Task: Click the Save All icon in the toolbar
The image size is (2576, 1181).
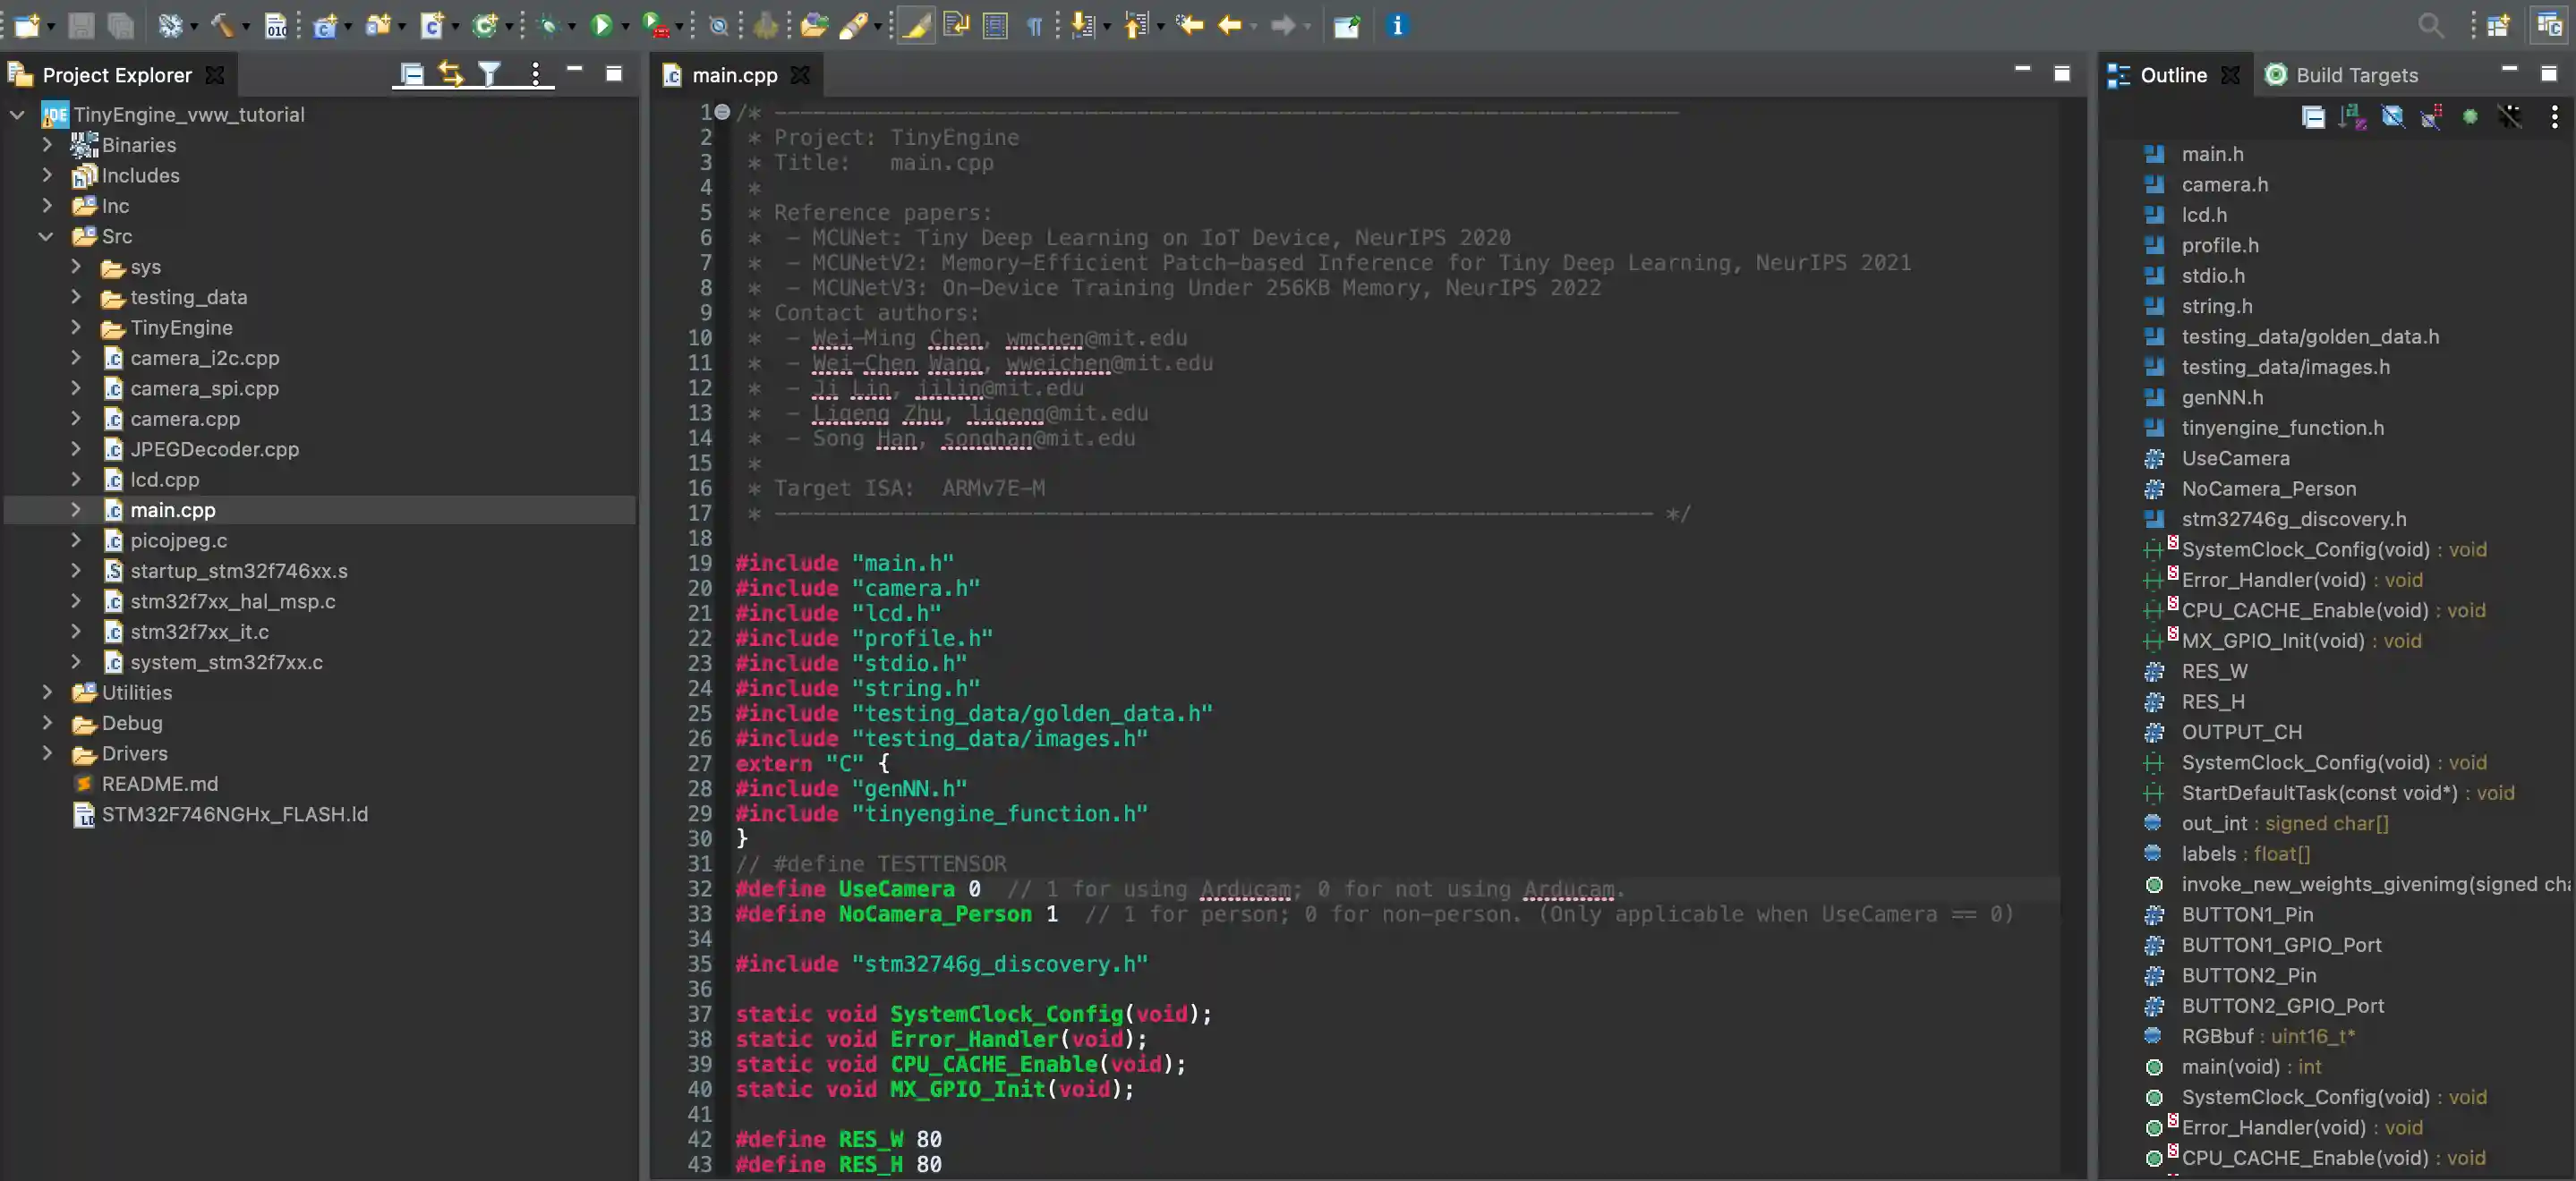Action: click(121, 26)
